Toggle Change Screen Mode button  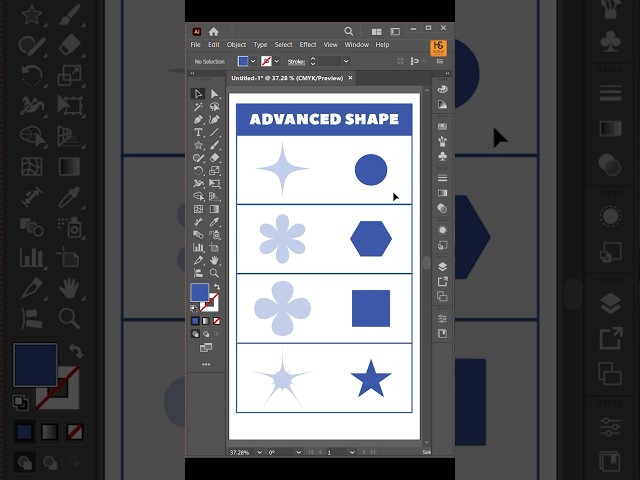click(x=206, y=348)
